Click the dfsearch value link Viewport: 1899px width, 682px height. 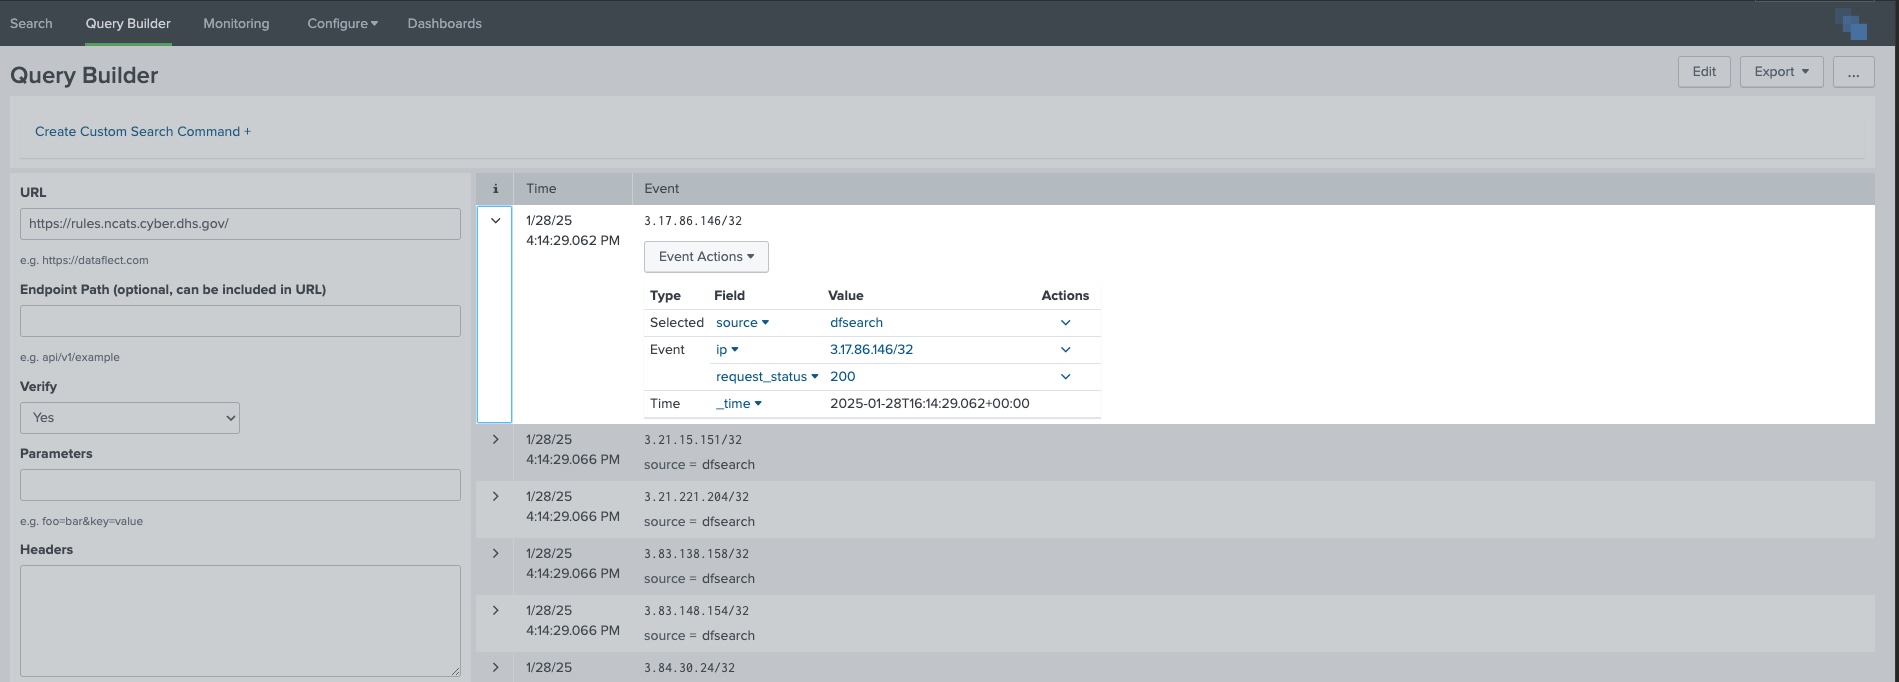pos(856,323)
